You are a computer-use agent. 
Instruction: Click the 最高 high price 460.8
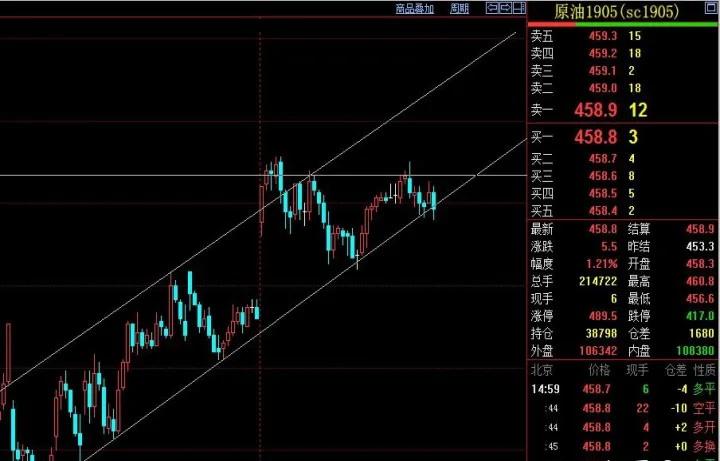[x=700, y=281]
